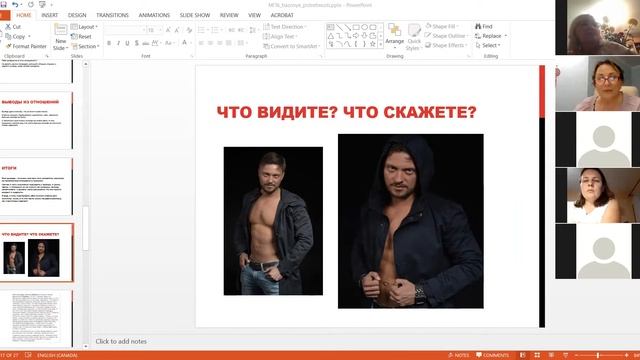
Task: Toggle italic formatting
Action: 118,43
